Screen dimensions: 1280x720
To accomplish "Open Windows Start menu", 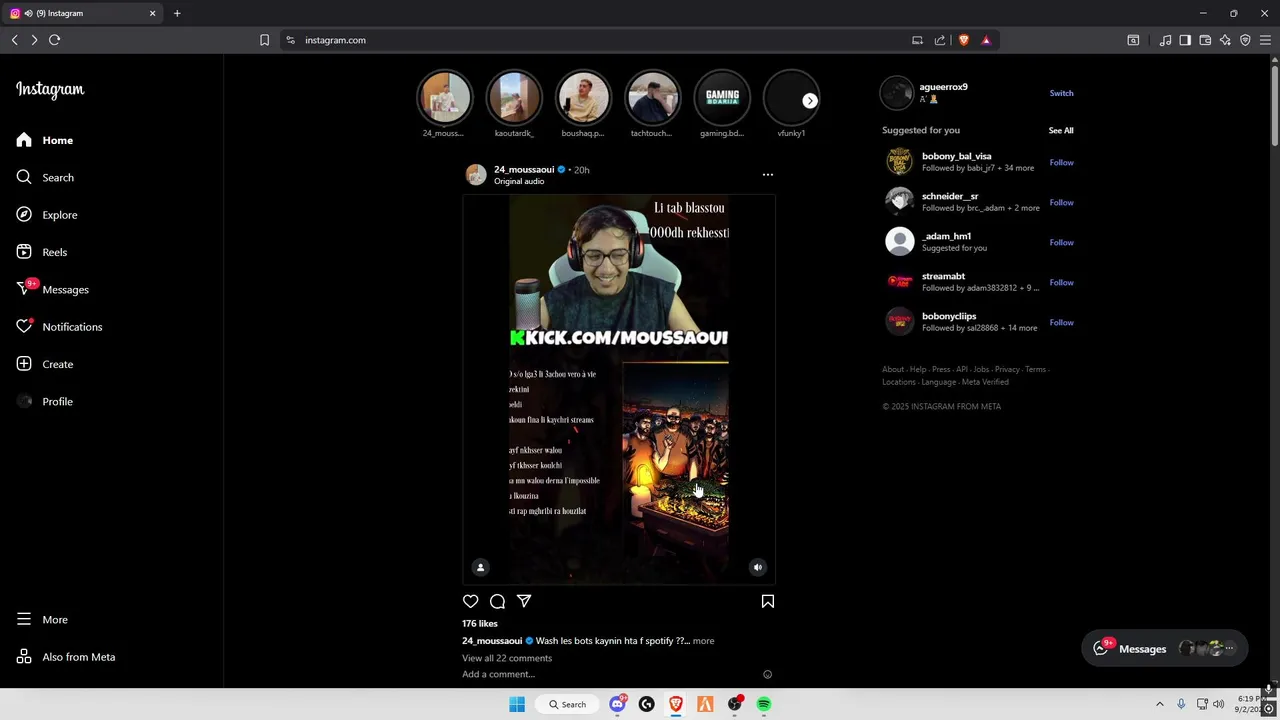I will click(517, 704).
